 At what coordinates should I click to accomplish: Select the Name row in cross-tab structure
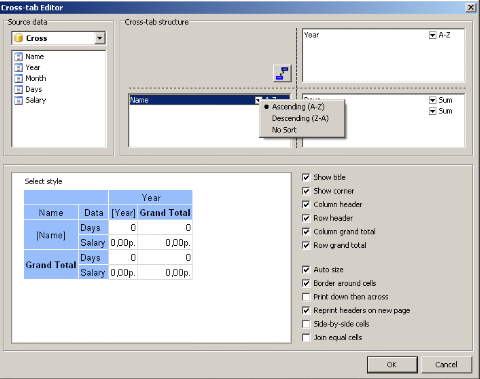pyautogui.click(x=209, y=100)
